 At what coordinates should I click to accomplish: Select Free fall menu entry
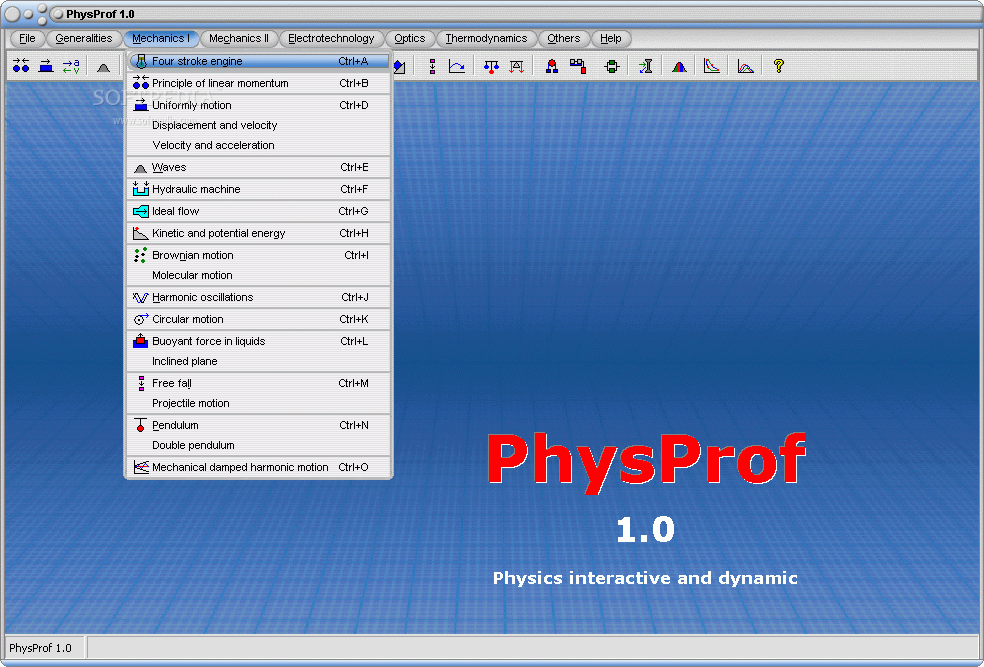[259, 383]
